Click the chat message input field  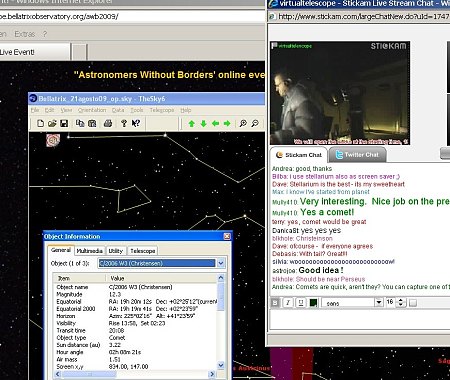click(360, 319)
